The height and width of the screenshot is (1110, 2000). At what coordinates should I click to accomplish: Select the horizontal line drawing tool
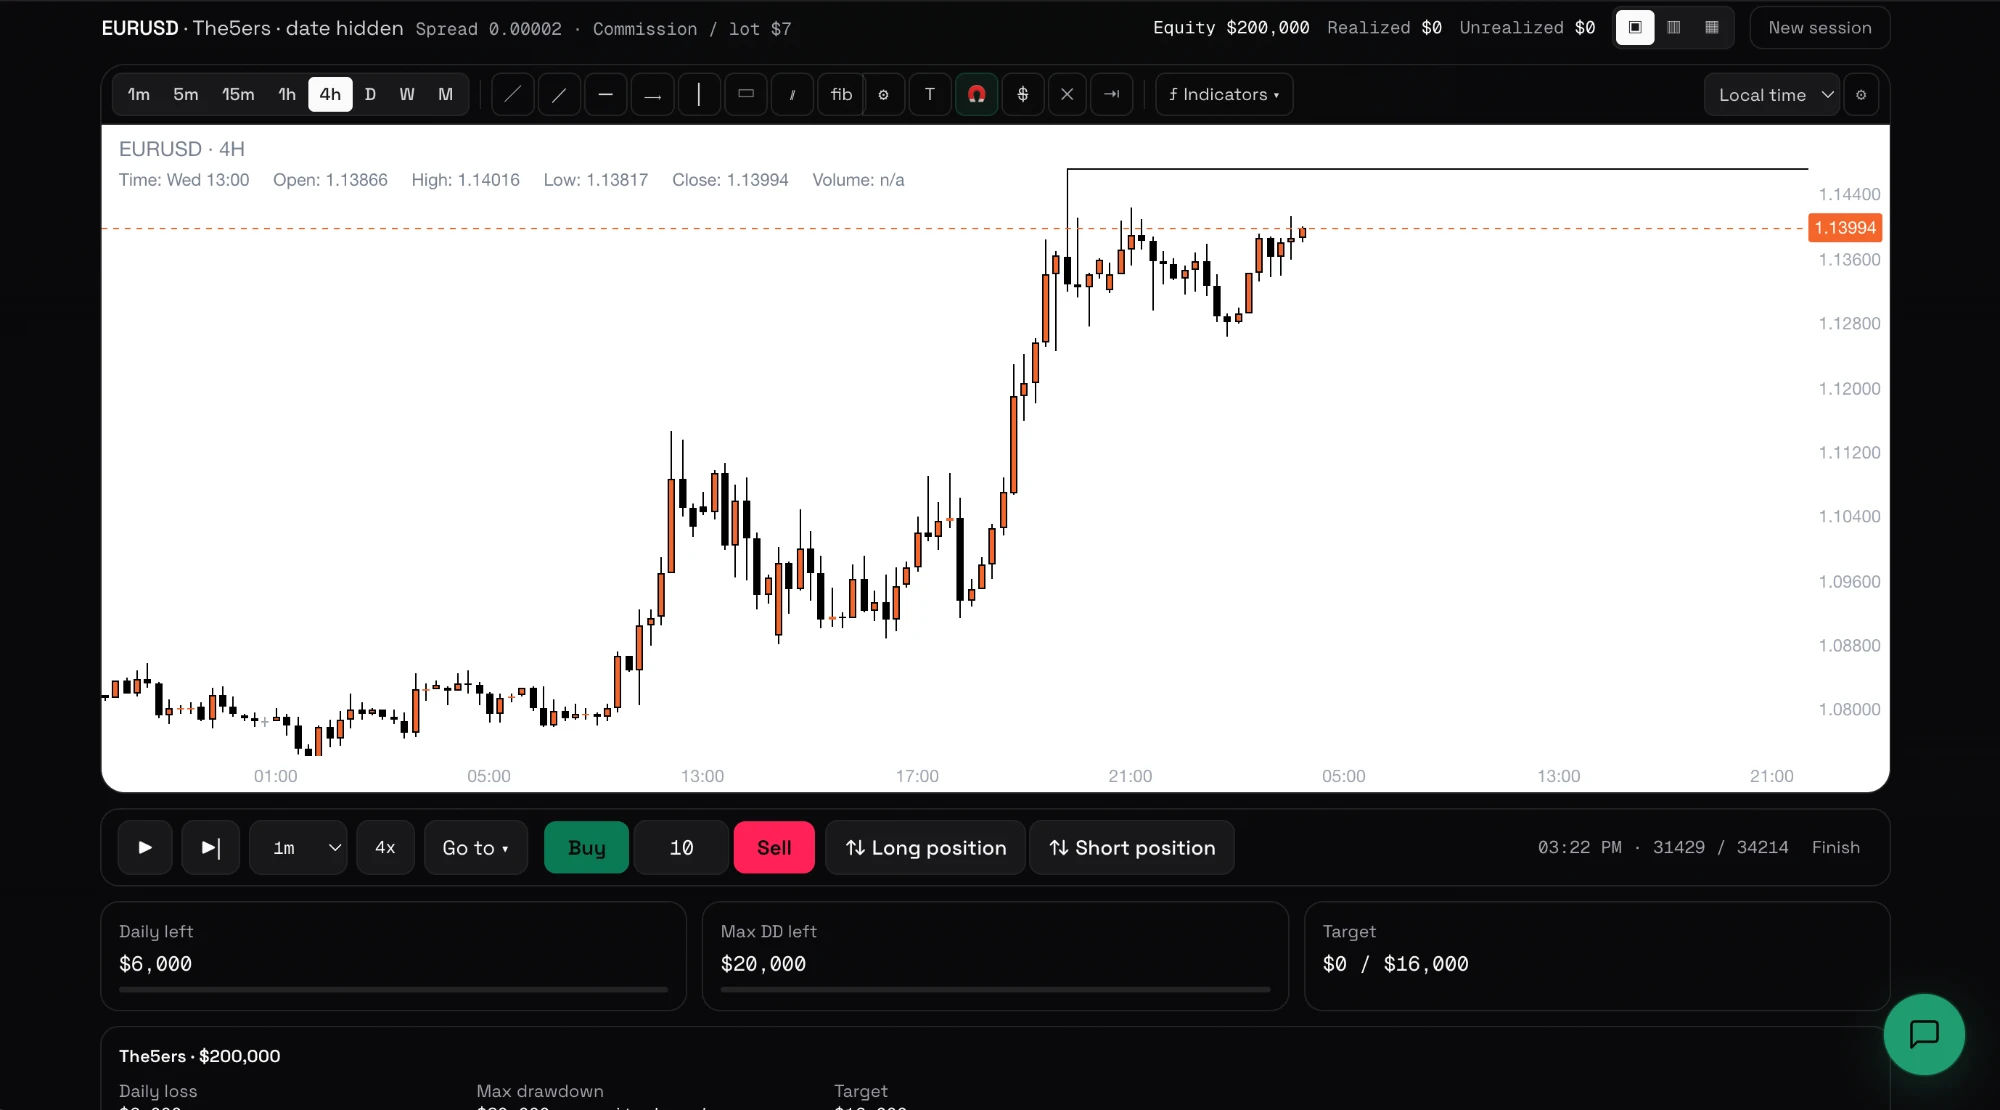605,94
